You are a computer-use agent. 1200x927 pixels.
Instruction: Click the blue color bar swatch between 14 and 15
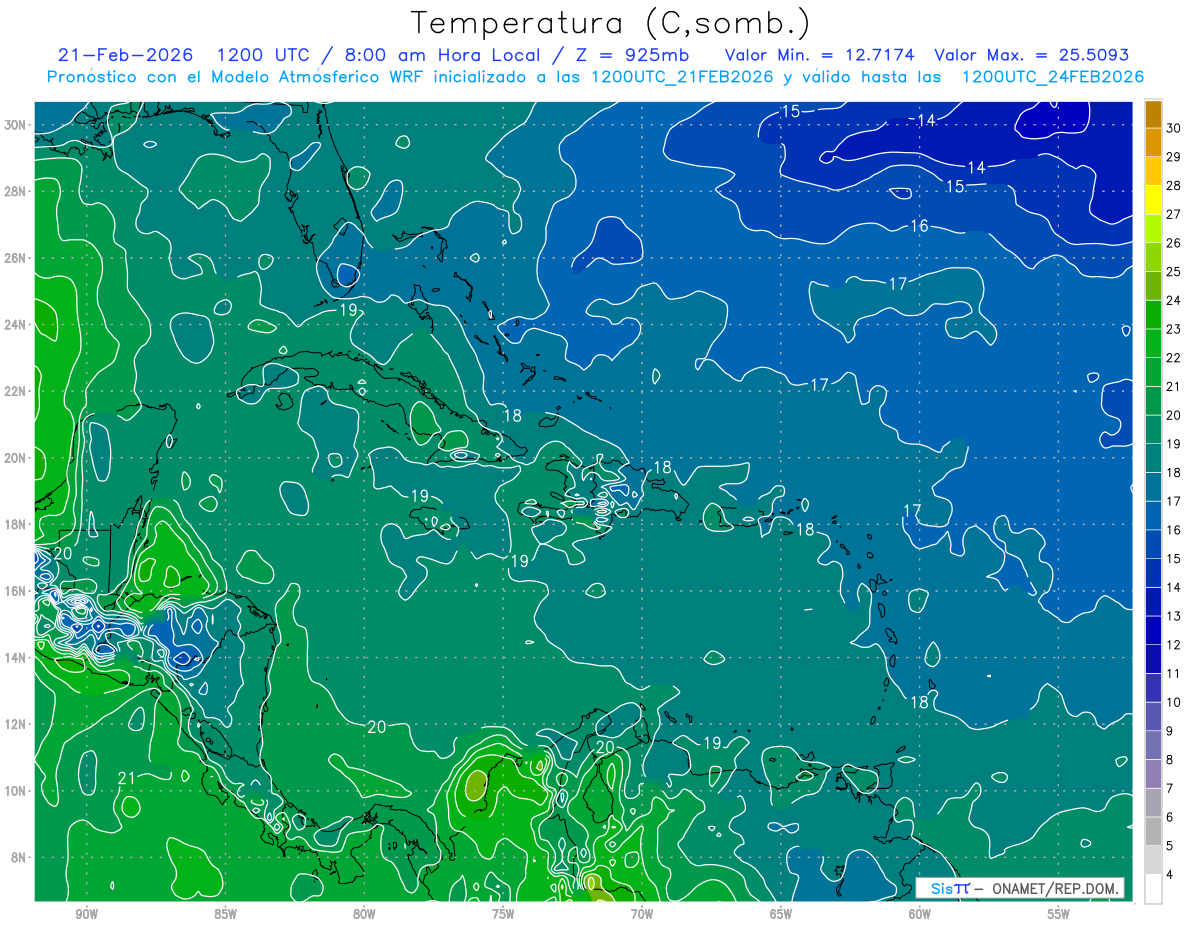pyautogui.click(x=1154, y=573)
